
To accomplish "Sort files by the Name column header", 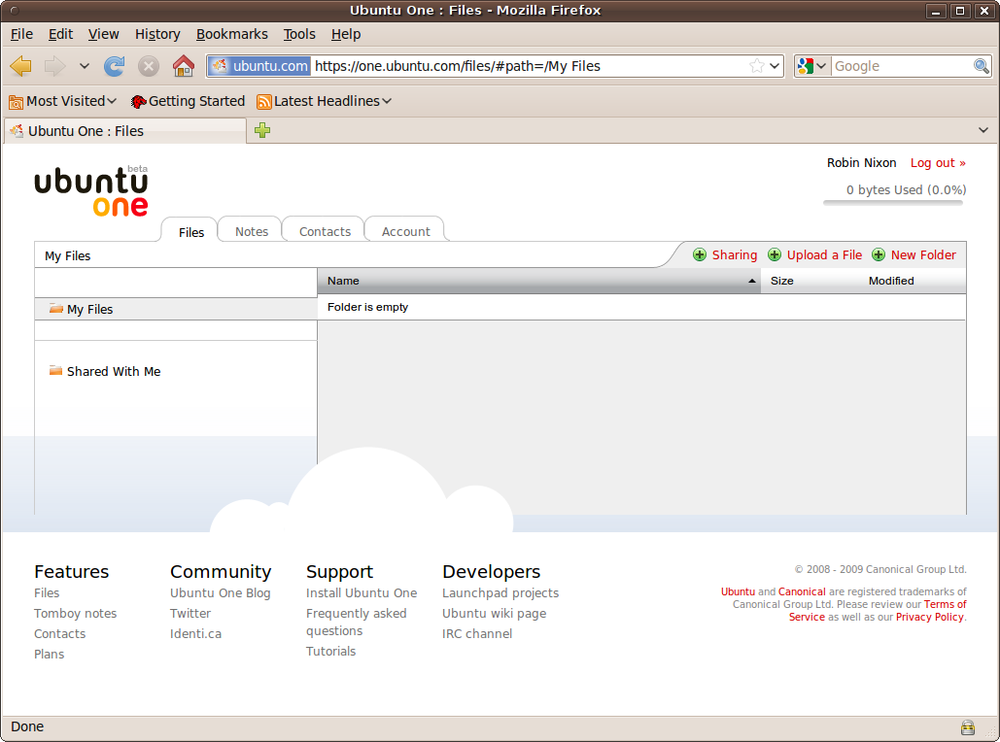I will click(x=343, y=281).
